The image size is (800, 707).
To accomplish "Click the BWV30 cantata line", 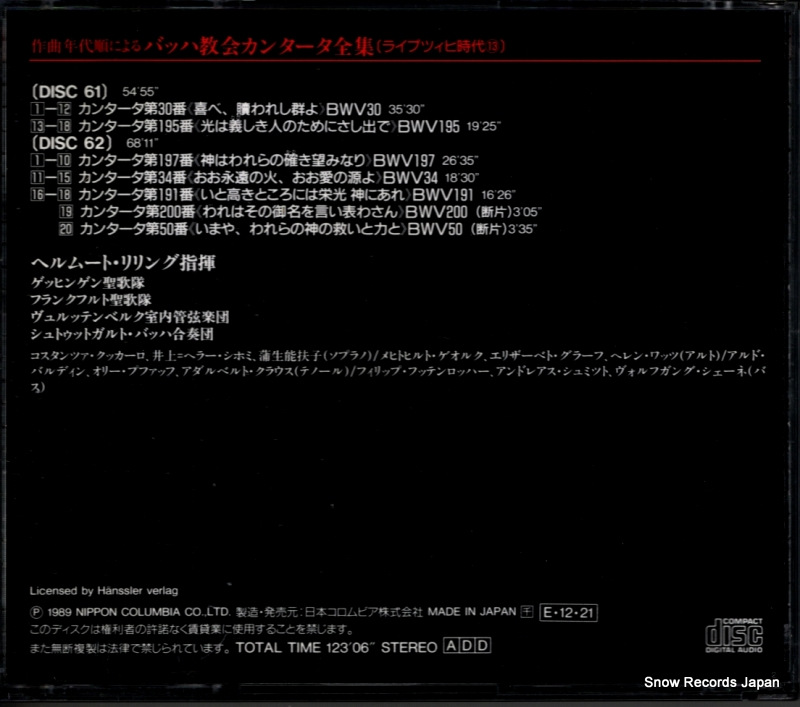I will tap(228, 109).
